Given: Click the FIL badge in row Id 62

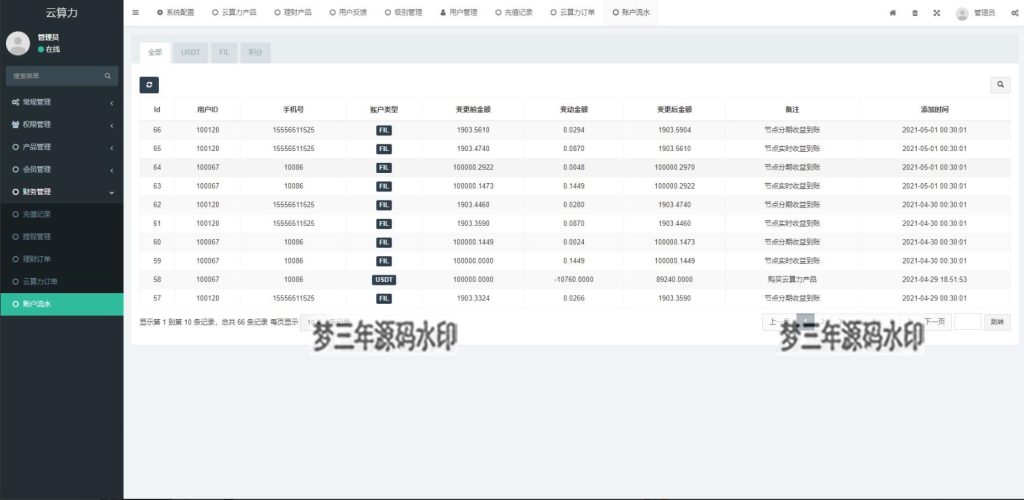Looking at the screenshot, I should 384,205.
